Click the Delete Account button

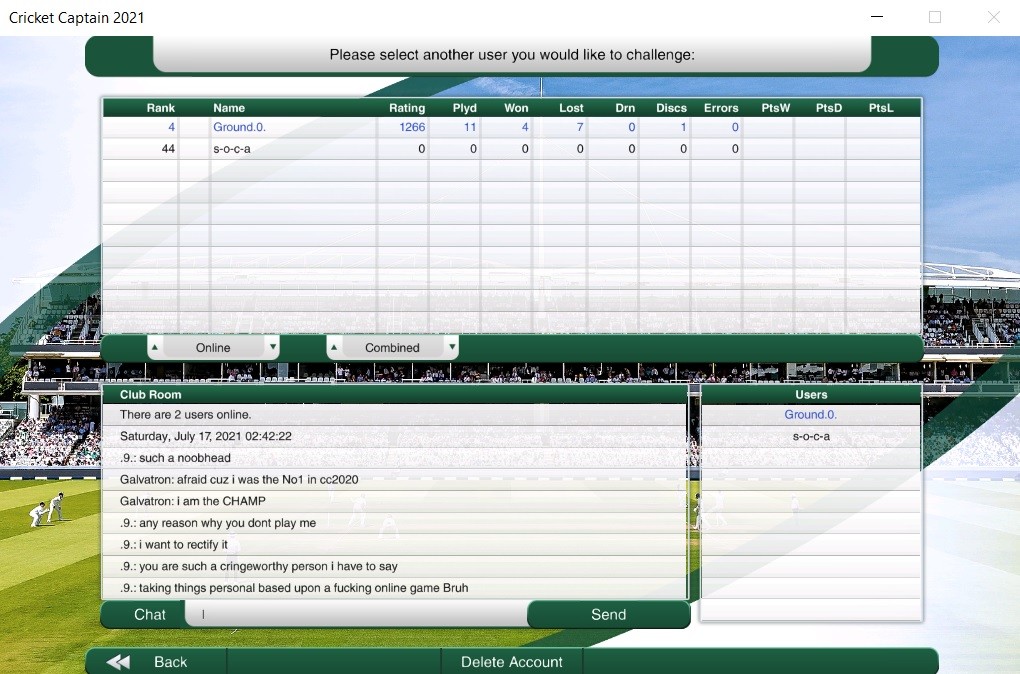[x=512, y=662]
